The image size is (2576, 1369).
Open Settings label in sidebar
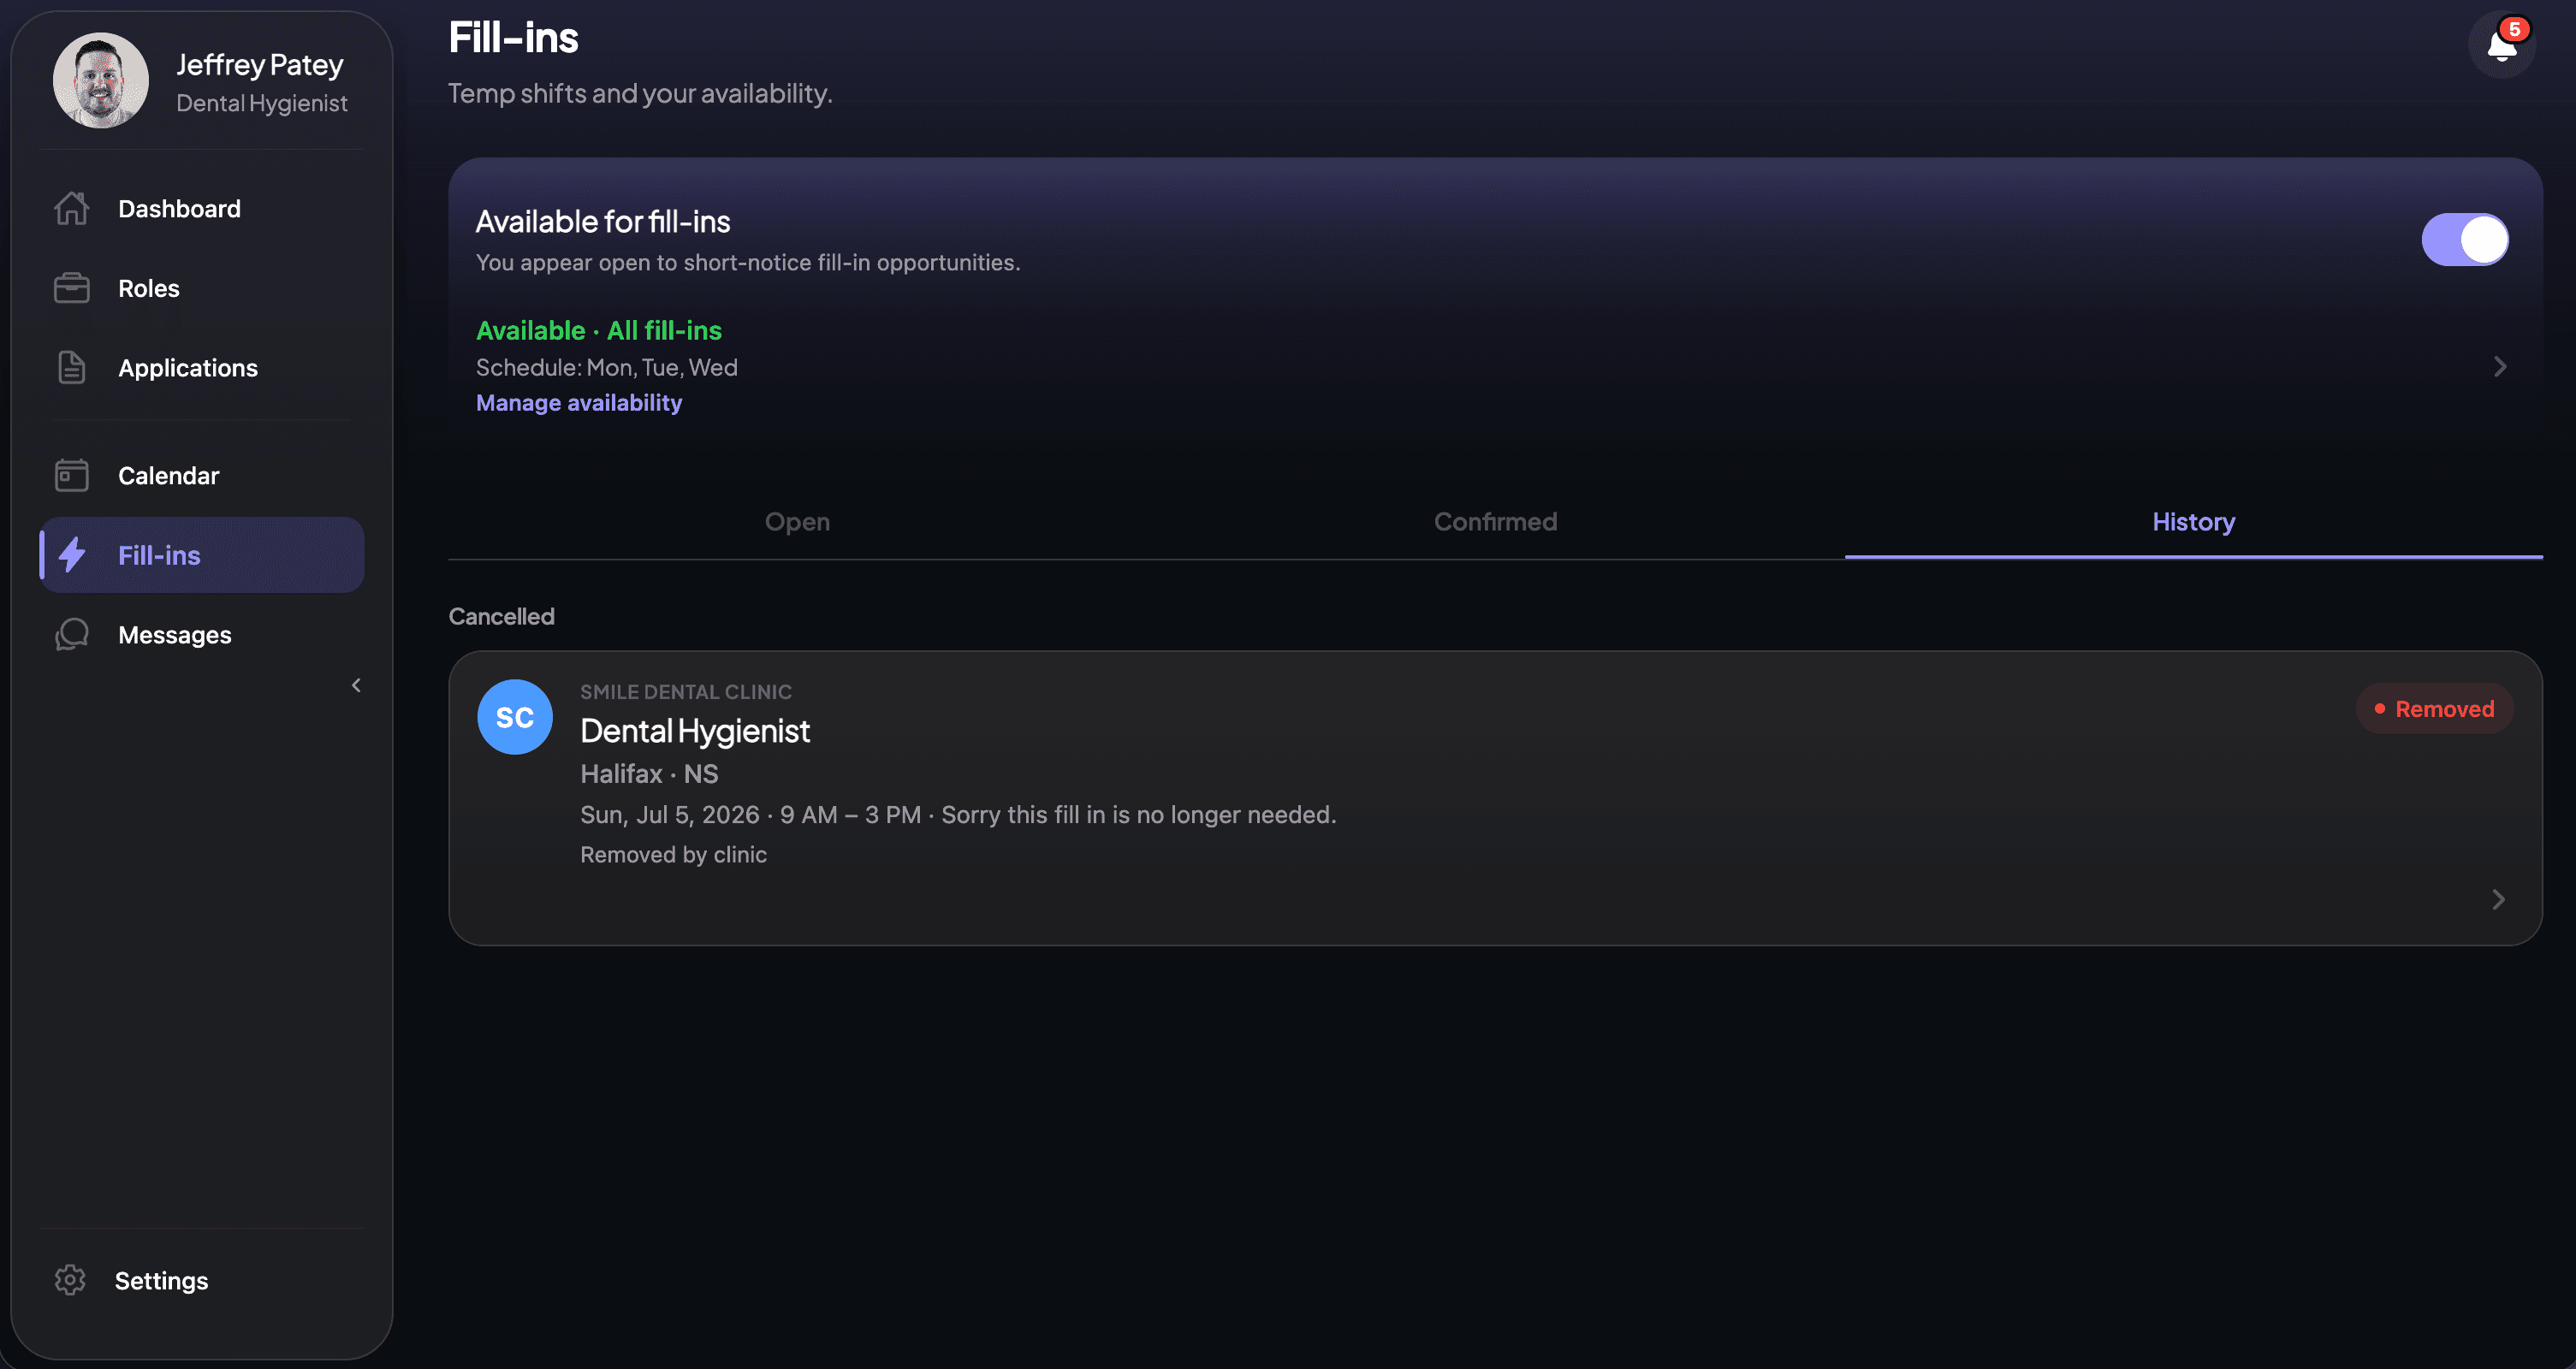[x=161, y=1280]
